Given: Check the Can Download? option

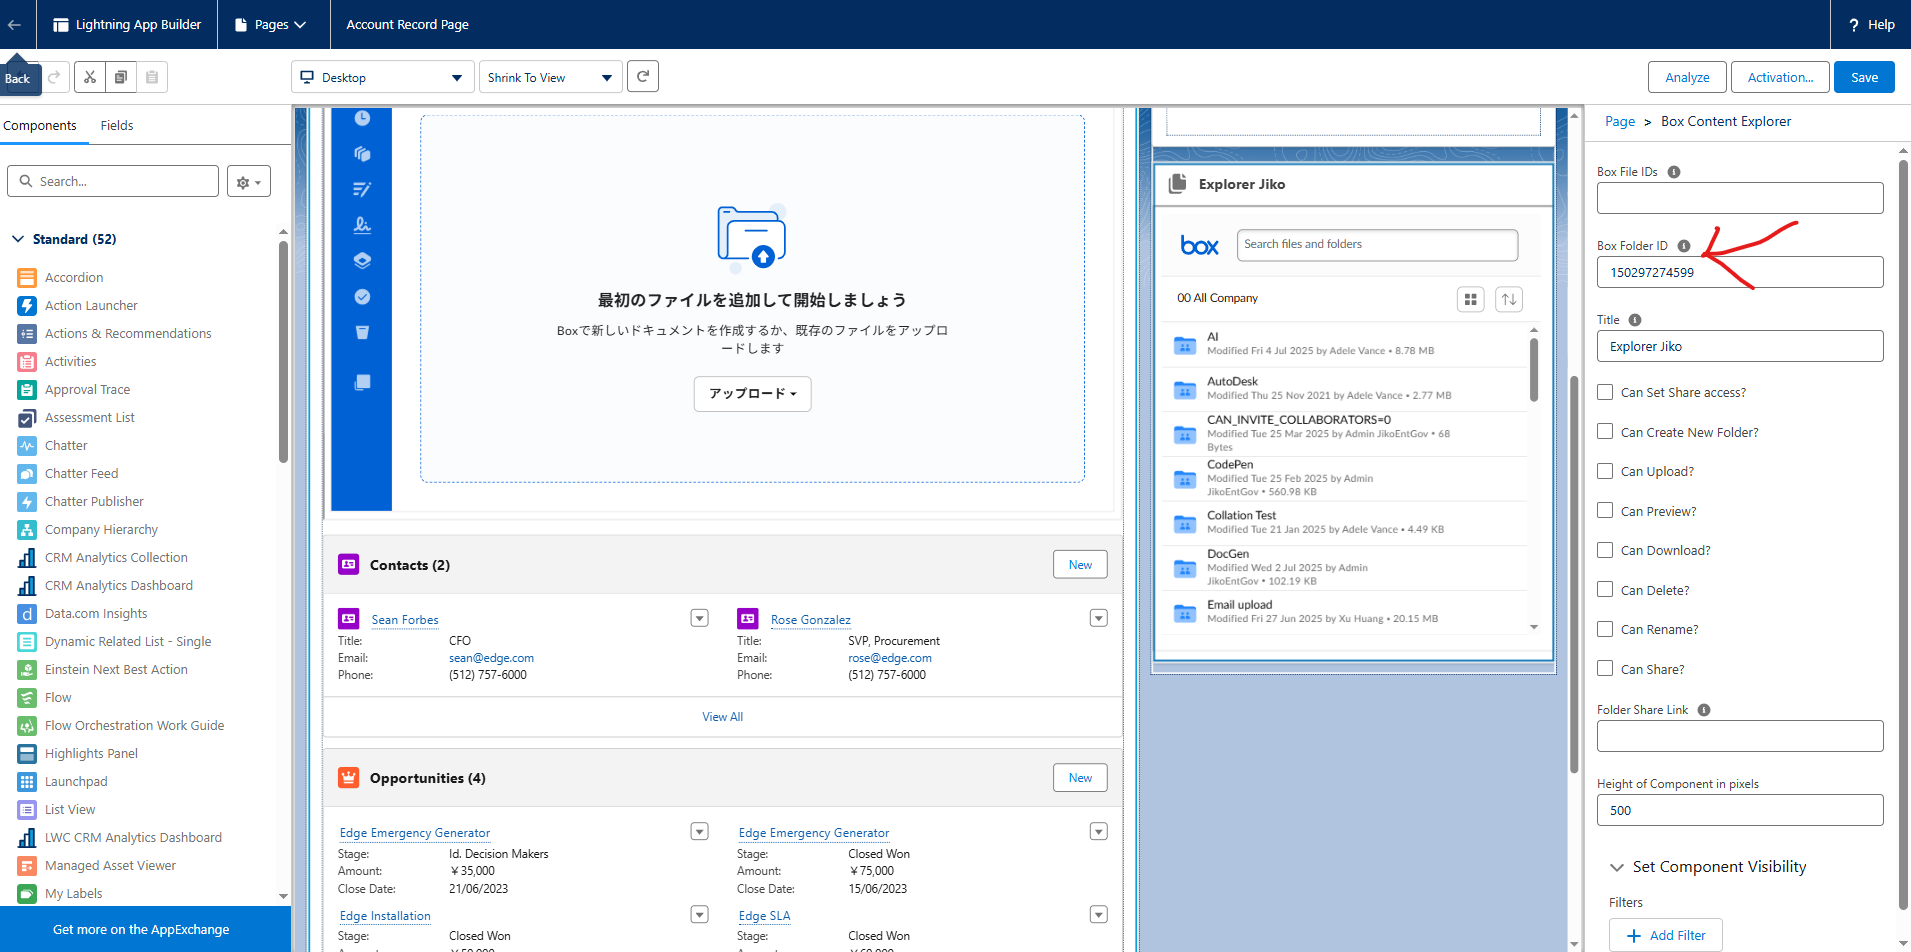Looking at the screenshot, I should click(x=1605, y=550).
